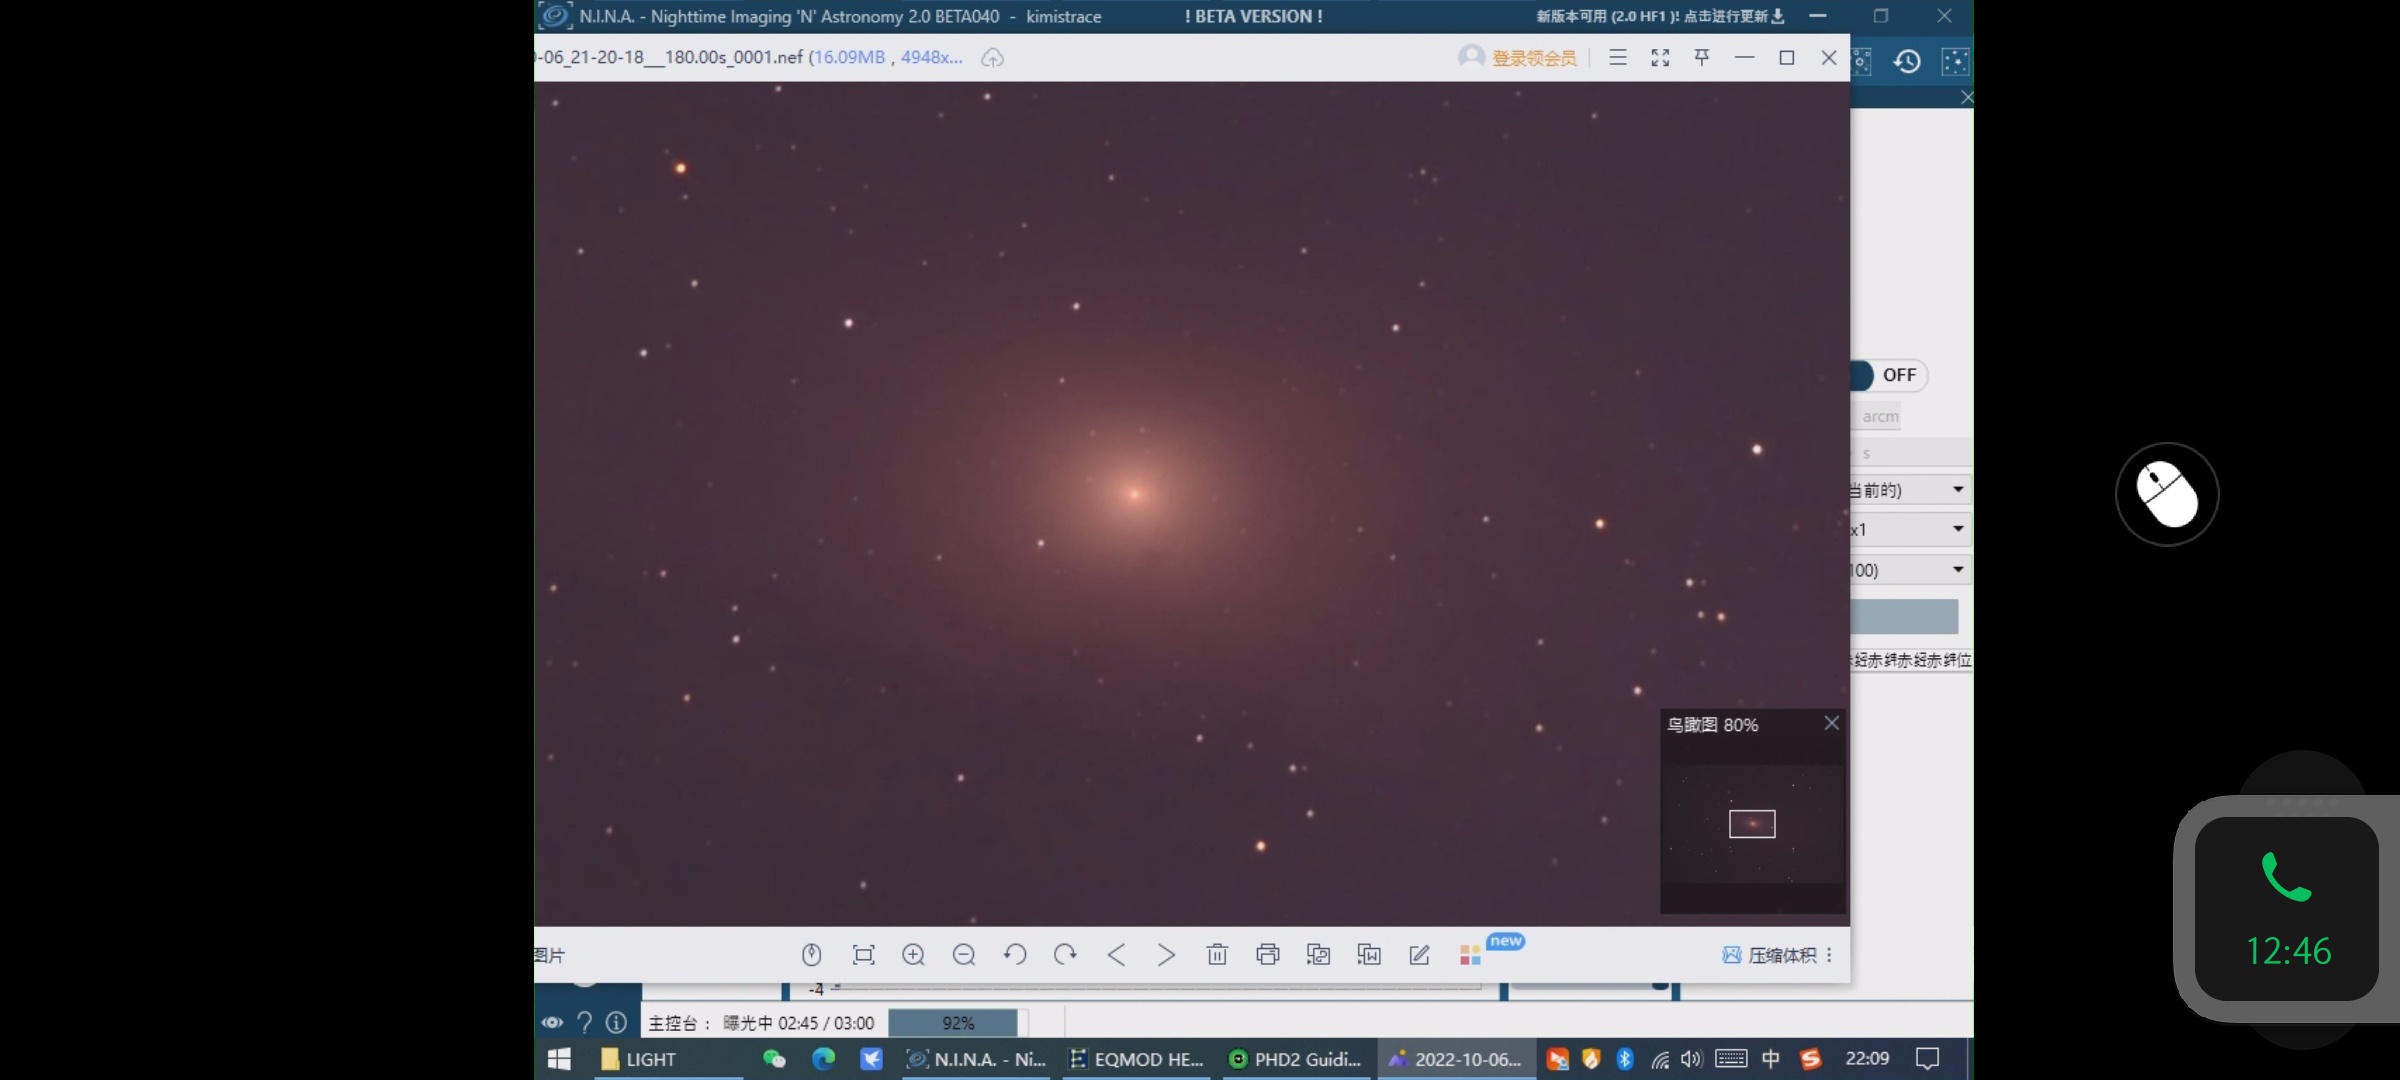Open the viewer hamburger menu
The image size is (2400, 1080).
(1618, 58)
